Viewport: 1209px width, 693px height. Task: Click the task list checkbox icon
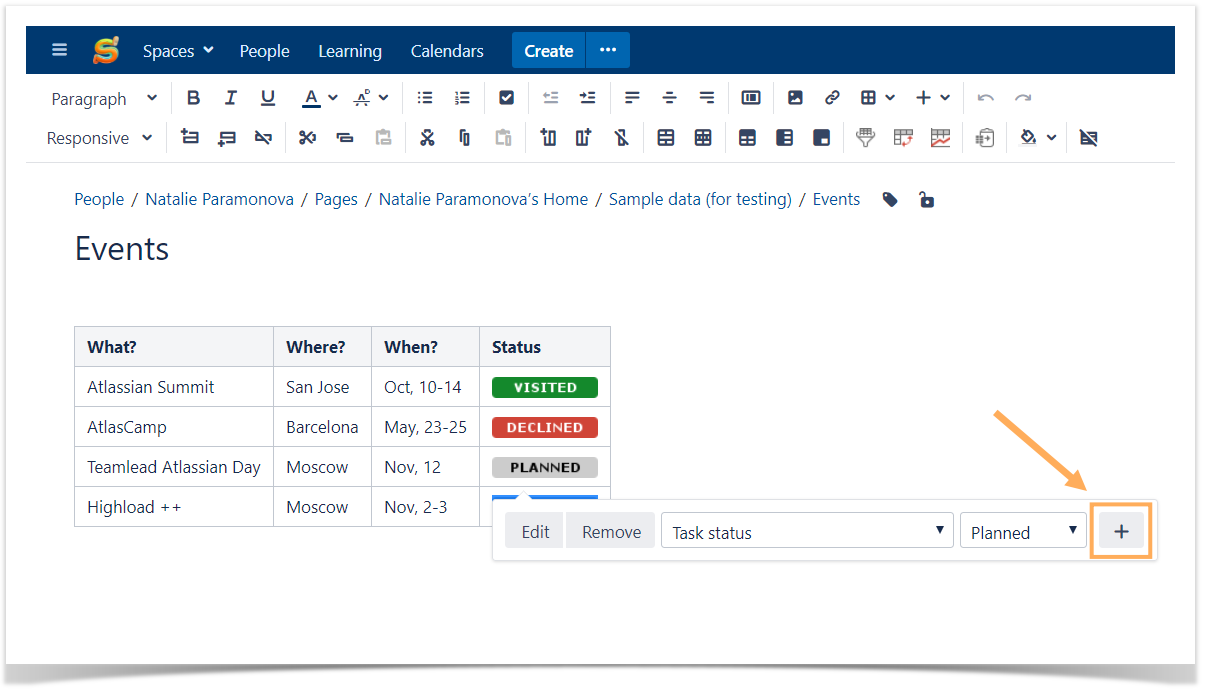point(506,98)
